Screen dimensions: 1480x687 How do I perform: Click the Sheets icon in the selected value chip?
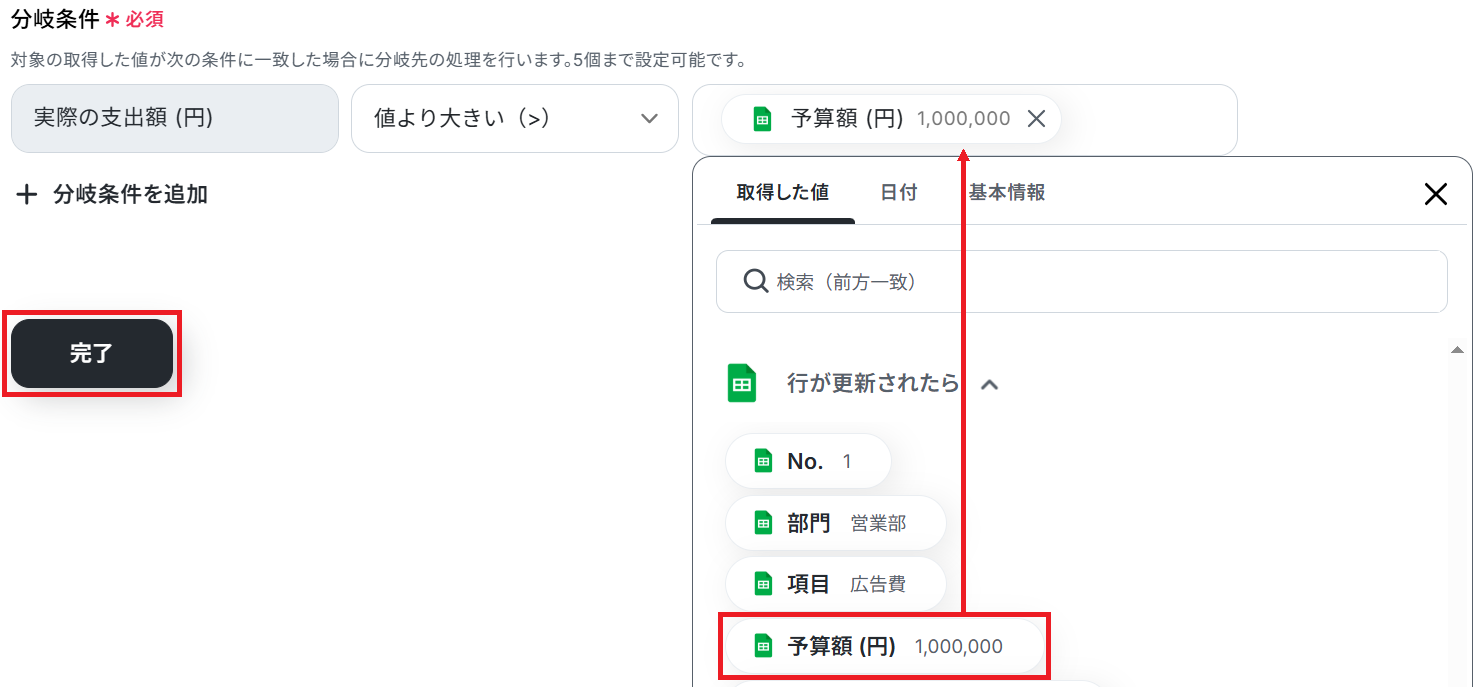762,119
